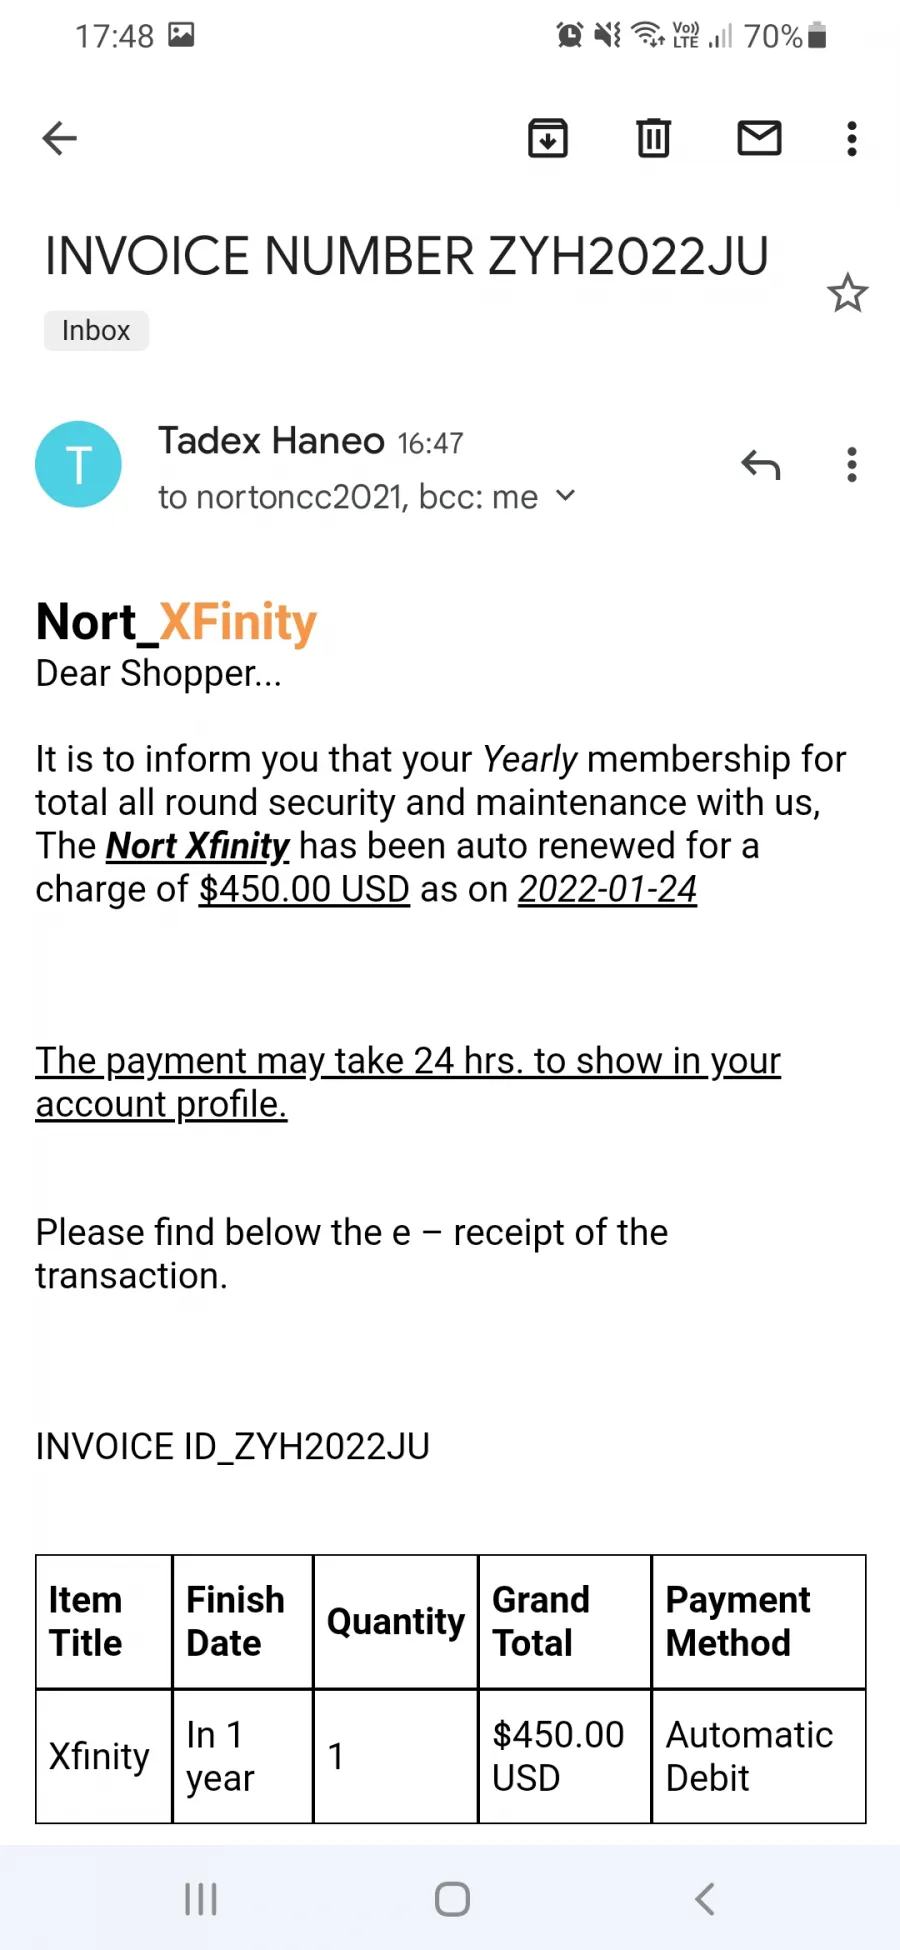This screenshot has height=1950, width=900.
Task: Go home using the navigation bar button
Action: (452, 1899)
